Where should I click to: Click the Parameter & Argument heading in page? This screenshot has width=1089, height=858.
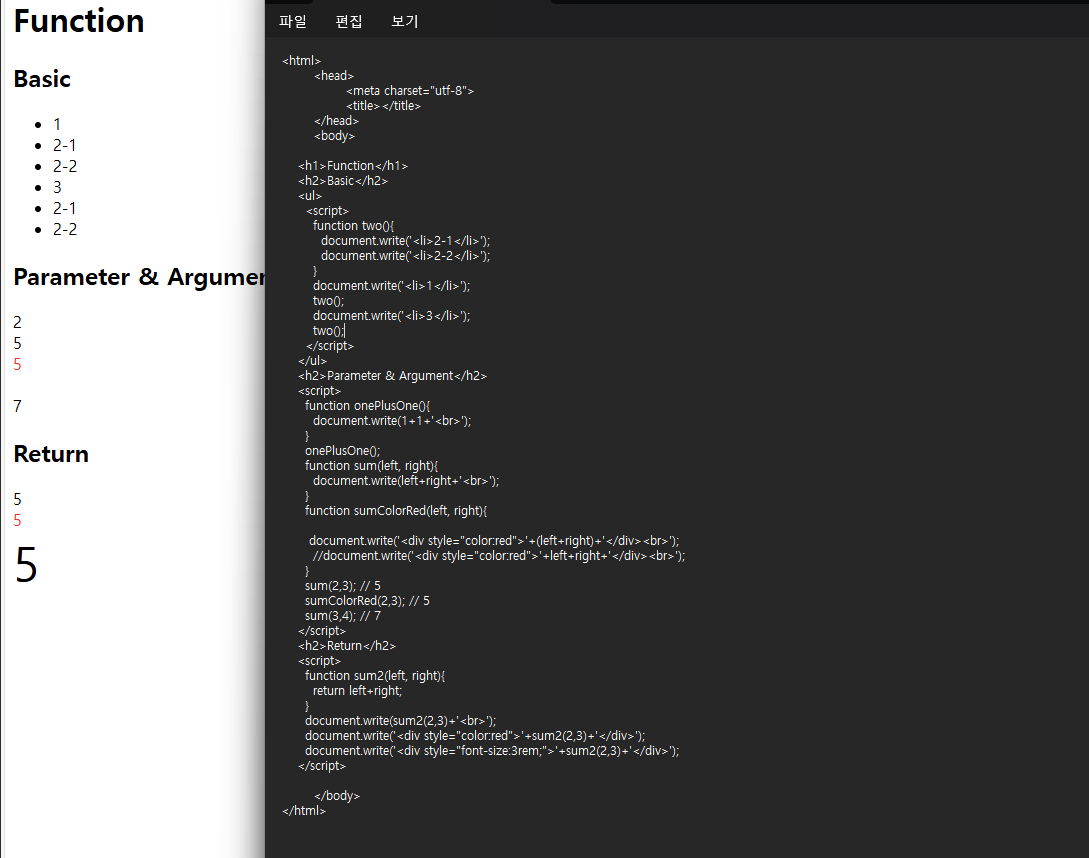click(139, 277)
